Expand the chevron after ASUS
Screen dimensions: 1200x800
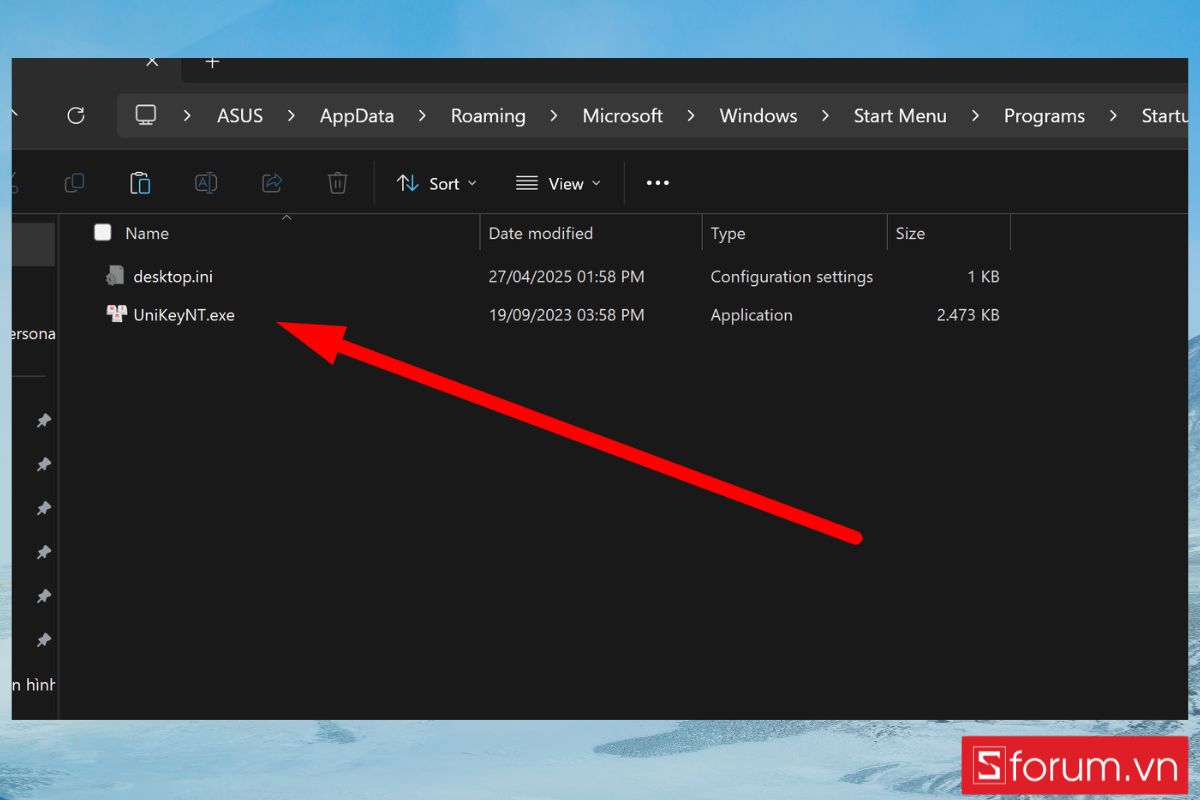click(x=291, y=116)
